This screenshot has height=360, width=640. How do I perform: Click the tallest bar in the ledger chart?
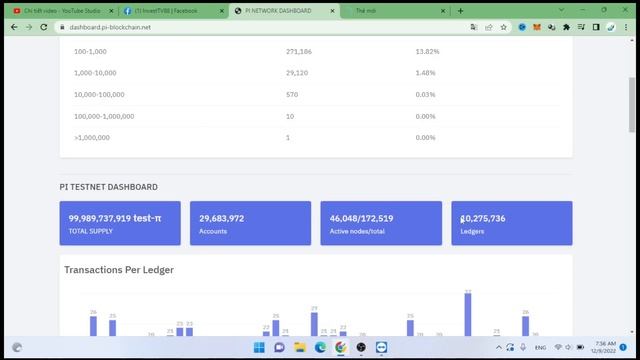click(468, 315)
